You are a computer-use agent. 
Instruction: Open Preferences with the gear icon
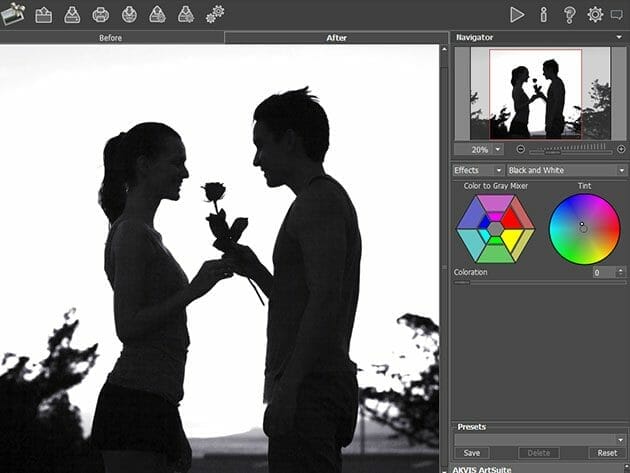[595, 14]
